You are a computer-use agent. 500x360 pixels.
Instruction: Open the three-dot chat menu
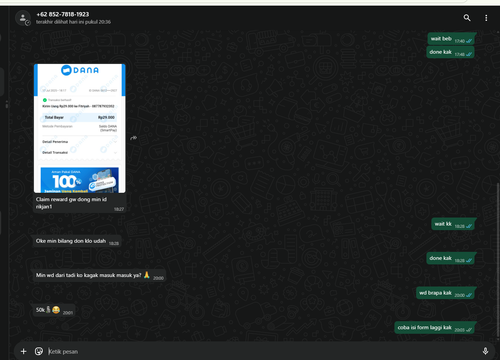point(486,18)
